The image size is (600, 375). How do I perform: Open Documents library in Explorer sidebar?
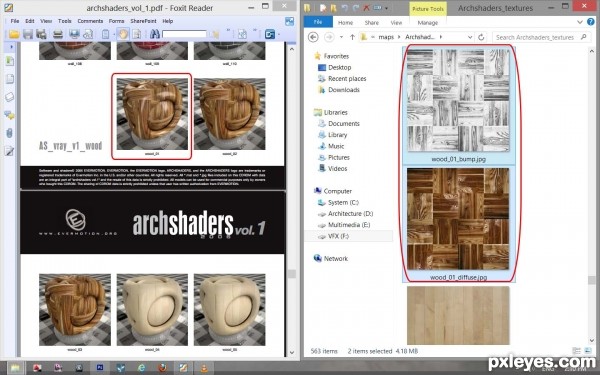pyautogui.click(x=344, y=124)
